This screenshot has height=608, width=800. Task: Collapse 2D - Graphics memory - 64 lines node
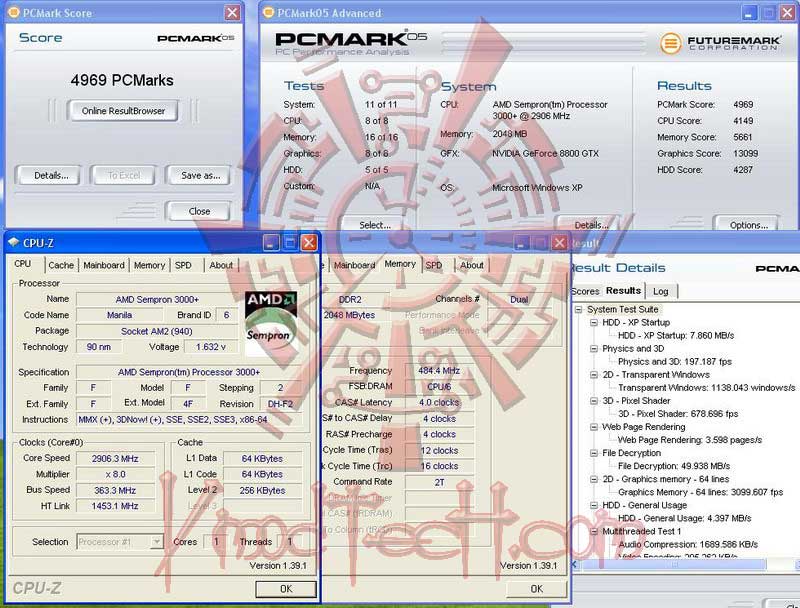pyautogui.click(x=594, y=479)
